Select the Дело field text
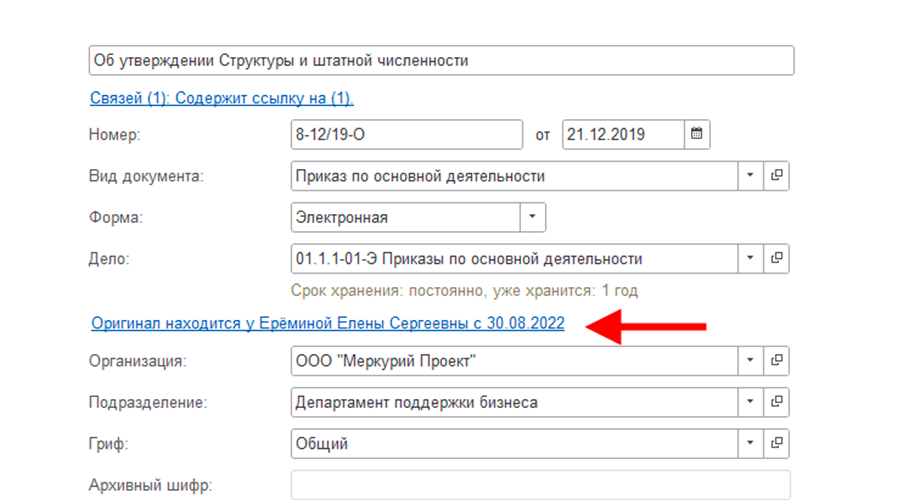 point(514,258)
